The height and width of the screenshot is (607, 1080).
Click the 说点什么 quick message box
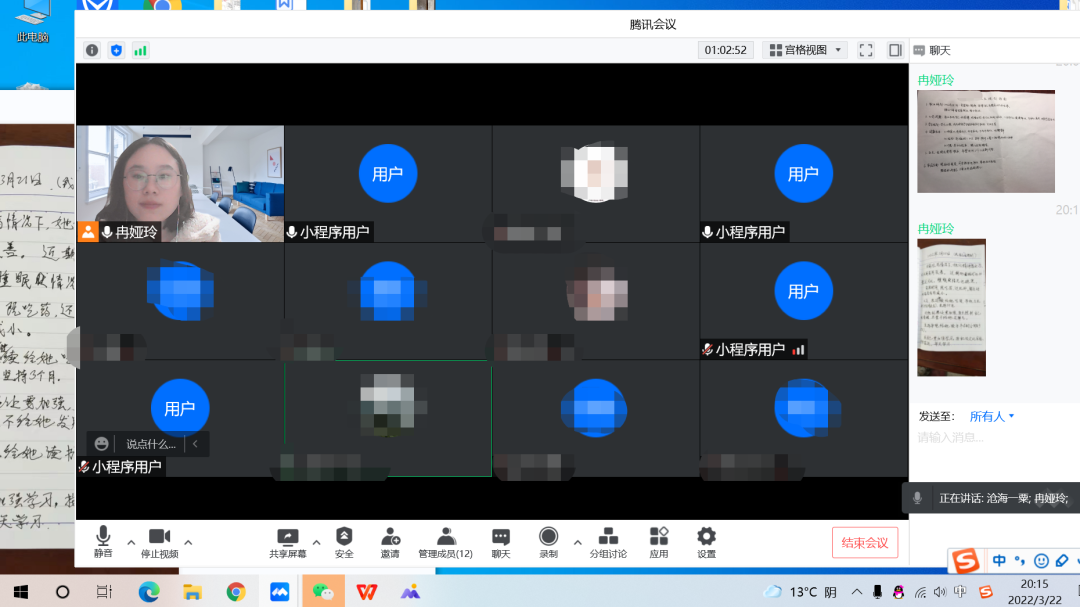(x=151, y=444)
